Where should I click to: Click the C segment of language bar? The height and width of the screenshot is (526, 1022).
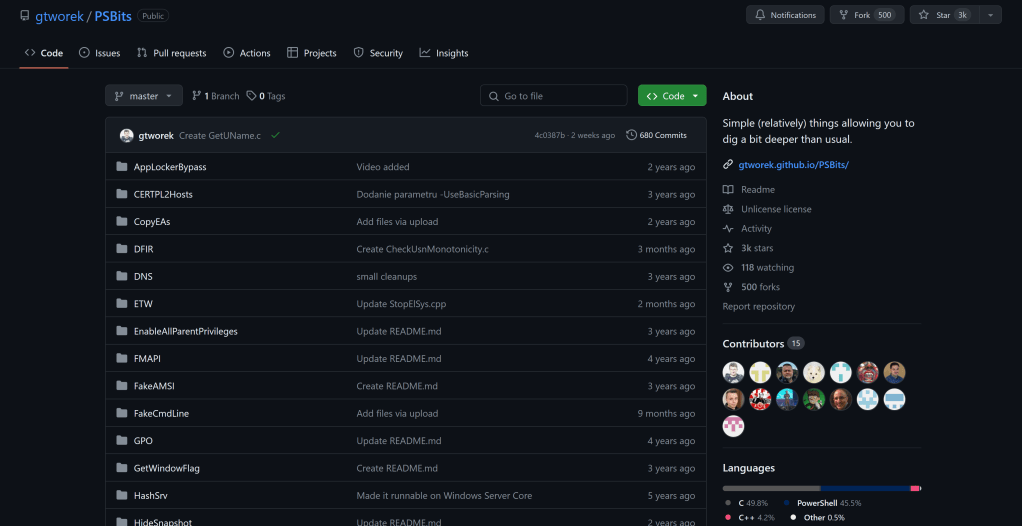pyautogui.click(x=772, y=488)
